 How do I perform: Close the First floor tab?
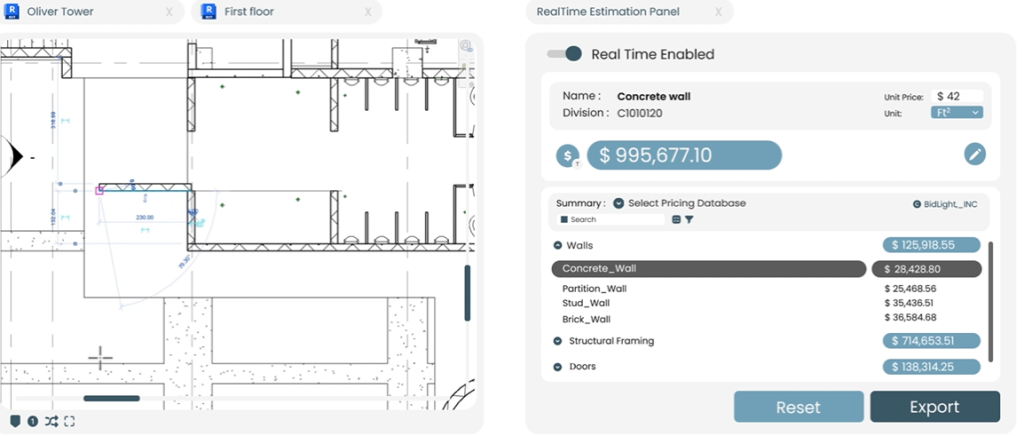click(368, 12)
